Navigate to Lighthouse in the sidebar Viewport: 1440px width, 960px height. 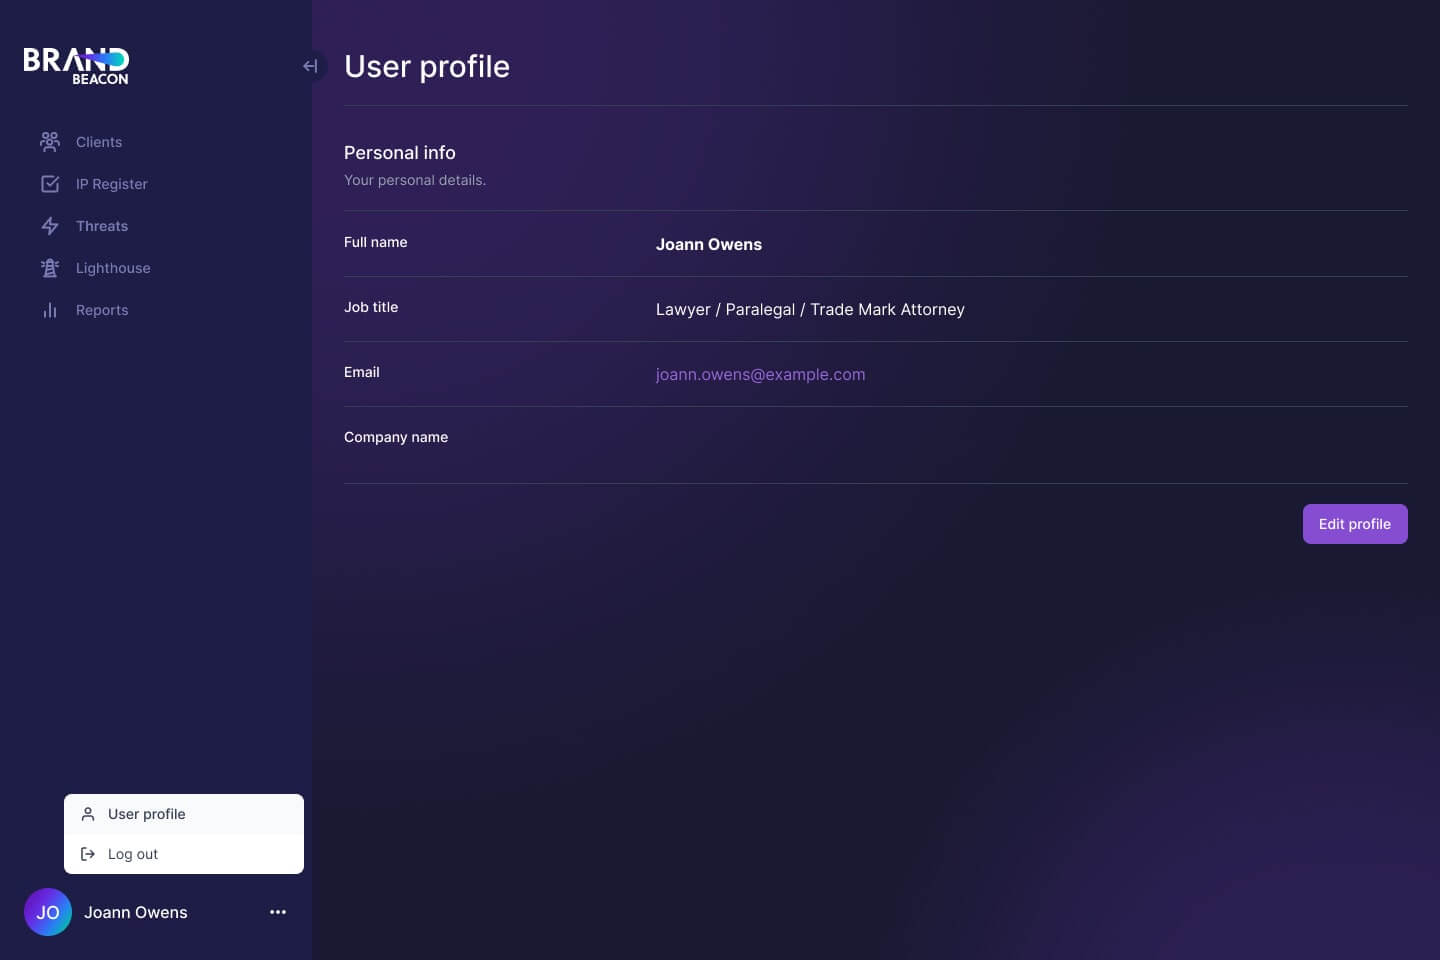(x=113, y=268)
